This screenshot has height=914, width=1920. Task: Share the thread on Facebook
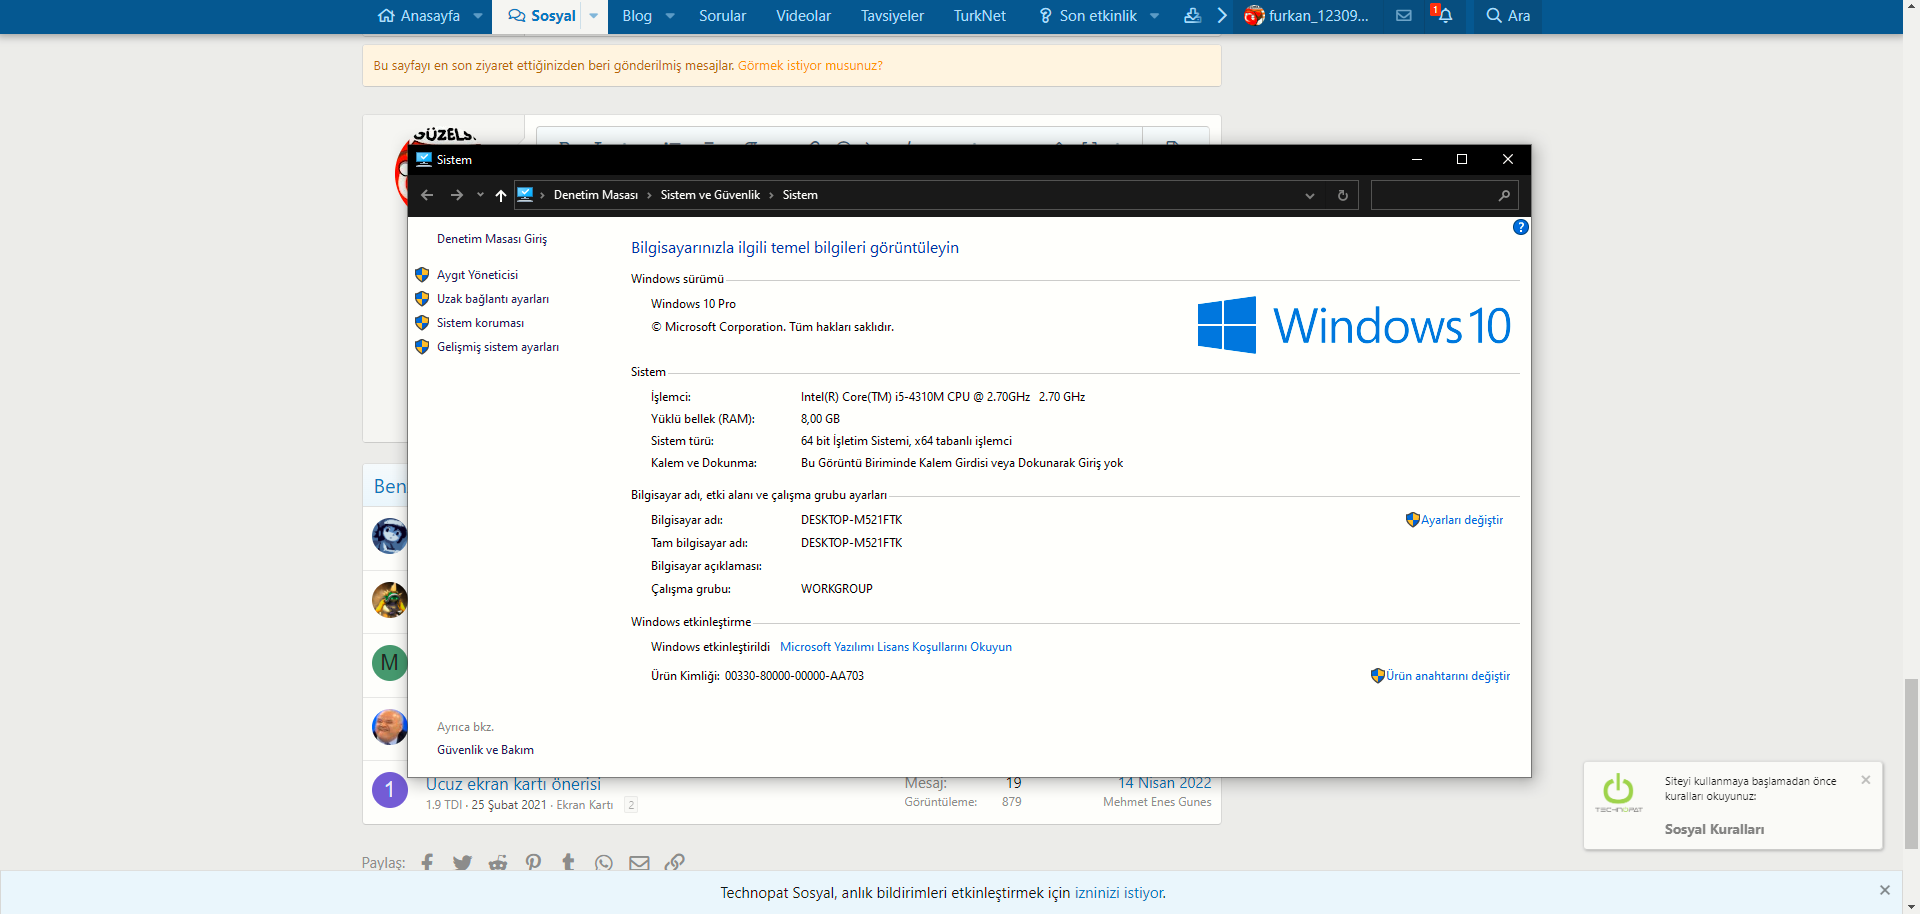point(427,862)
